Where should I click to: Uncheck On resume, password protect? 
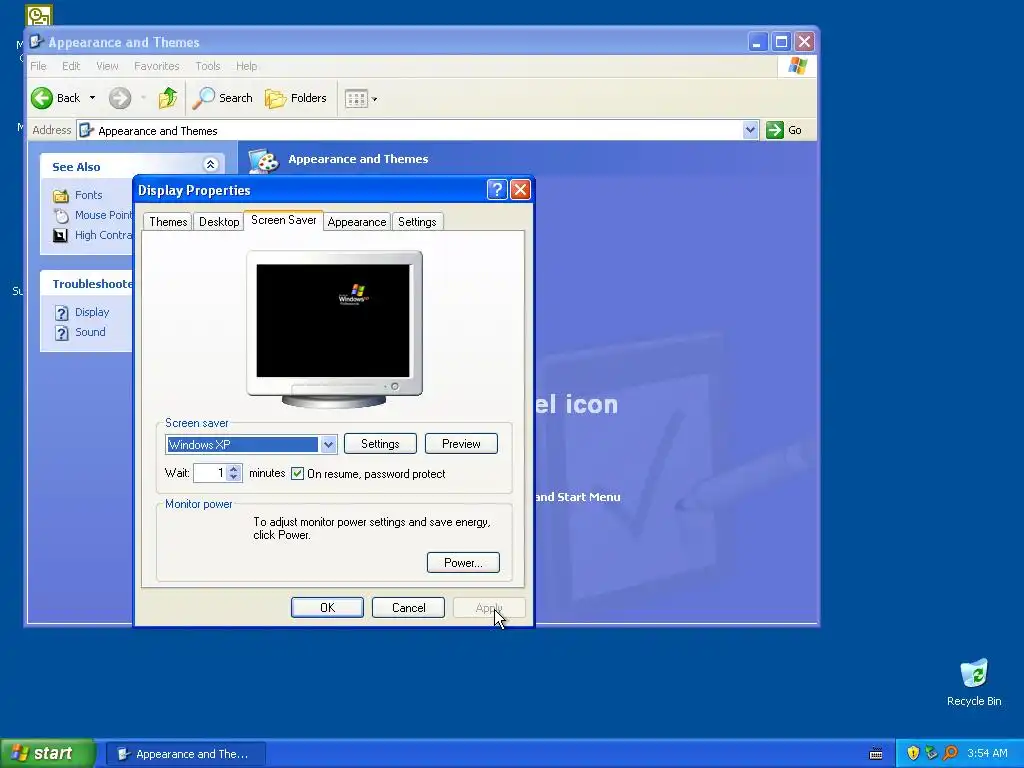297,473
